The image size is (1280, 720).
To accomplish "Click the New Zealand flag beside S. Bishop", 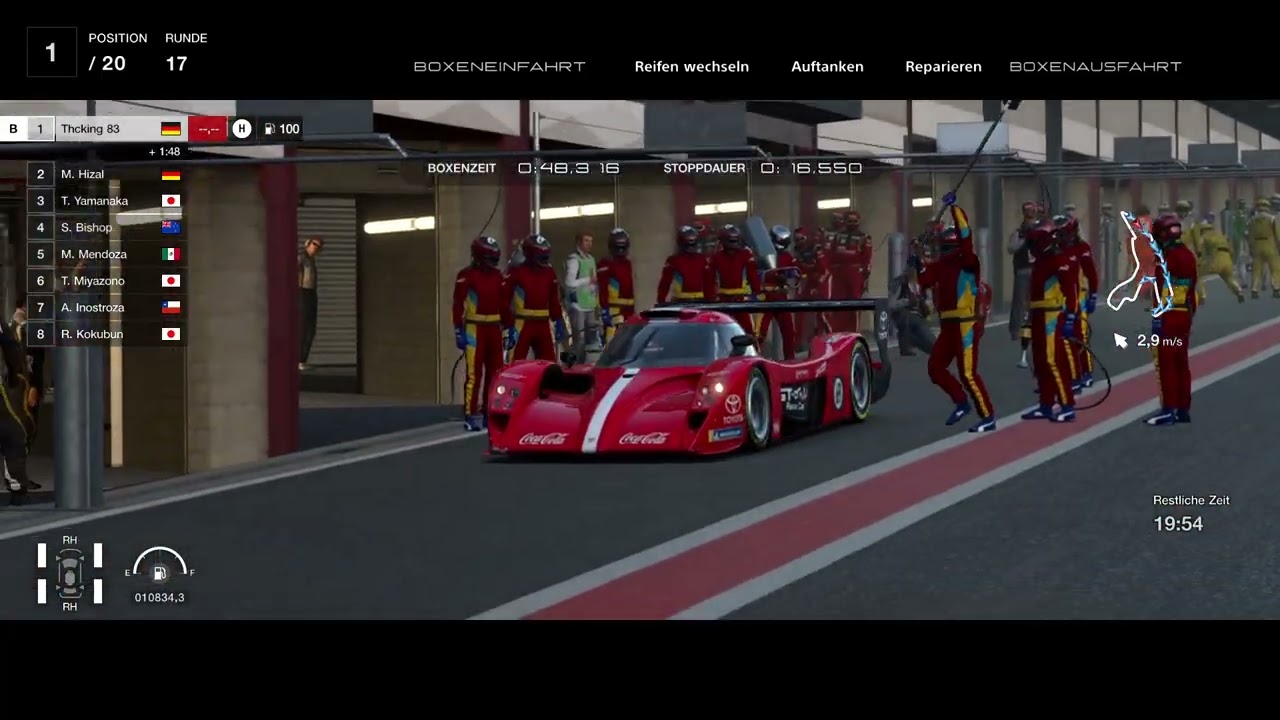I will 171,227.
